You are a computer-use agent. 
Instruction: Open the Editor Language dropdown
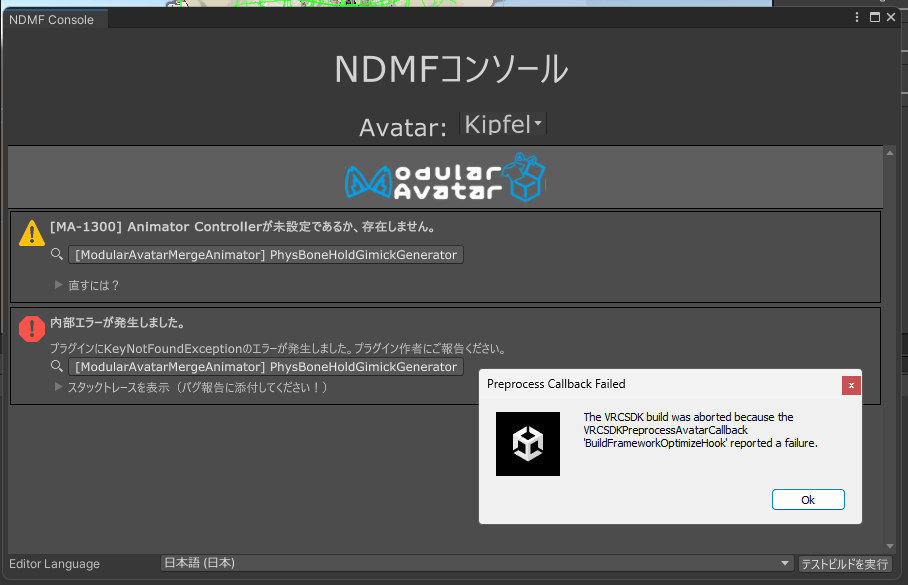(x=477, y=564)
